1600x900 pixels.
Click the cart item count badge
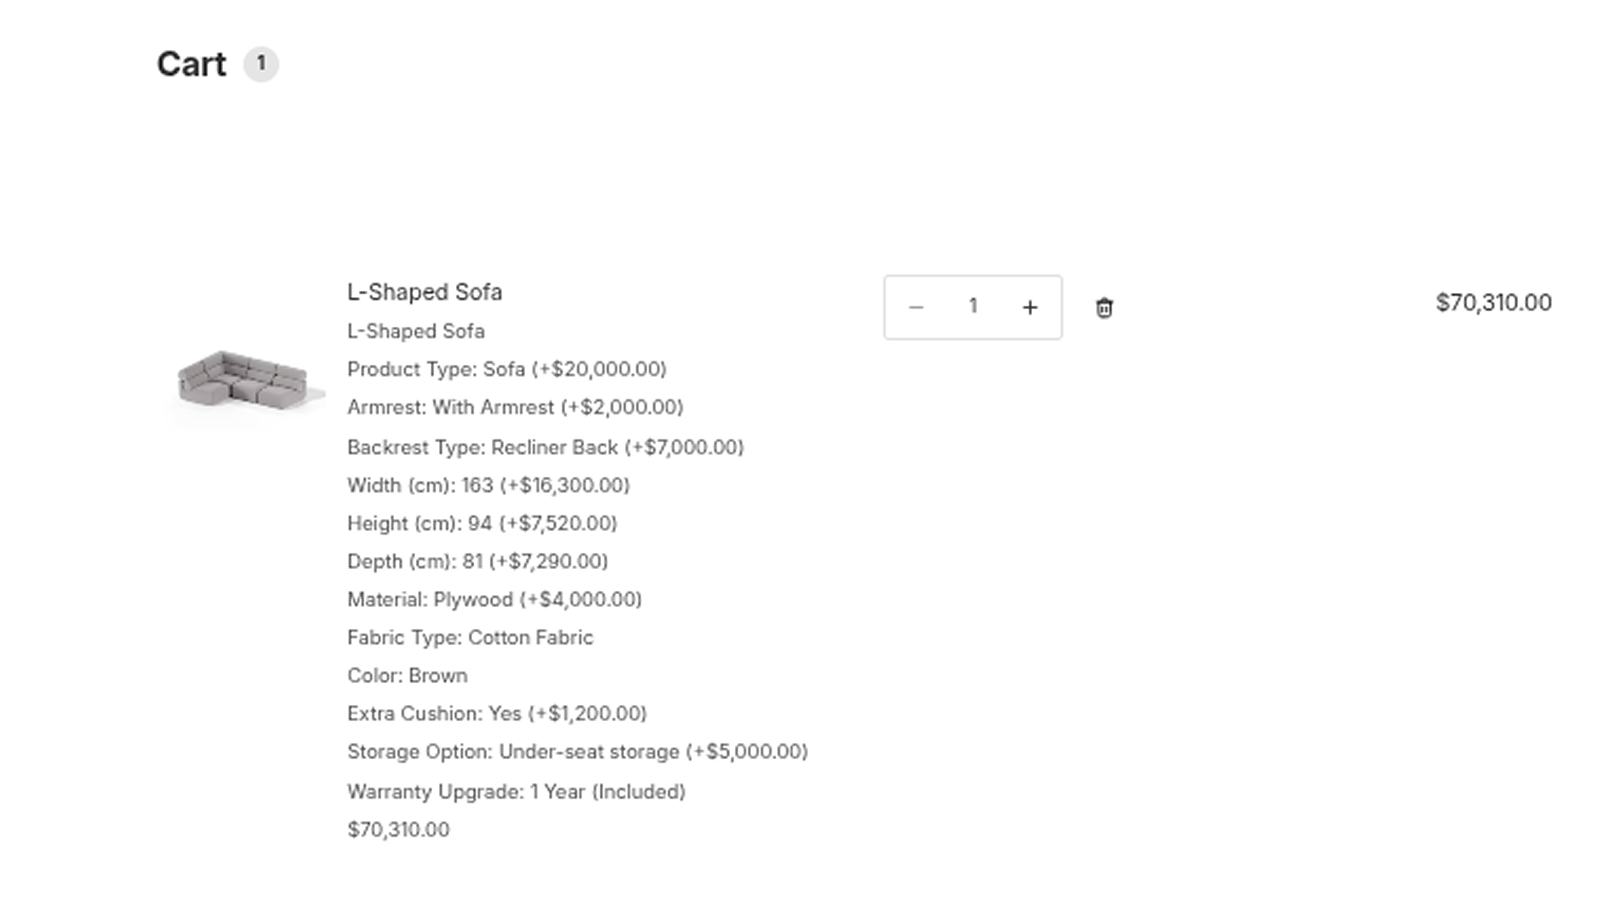tap(261, 64)
